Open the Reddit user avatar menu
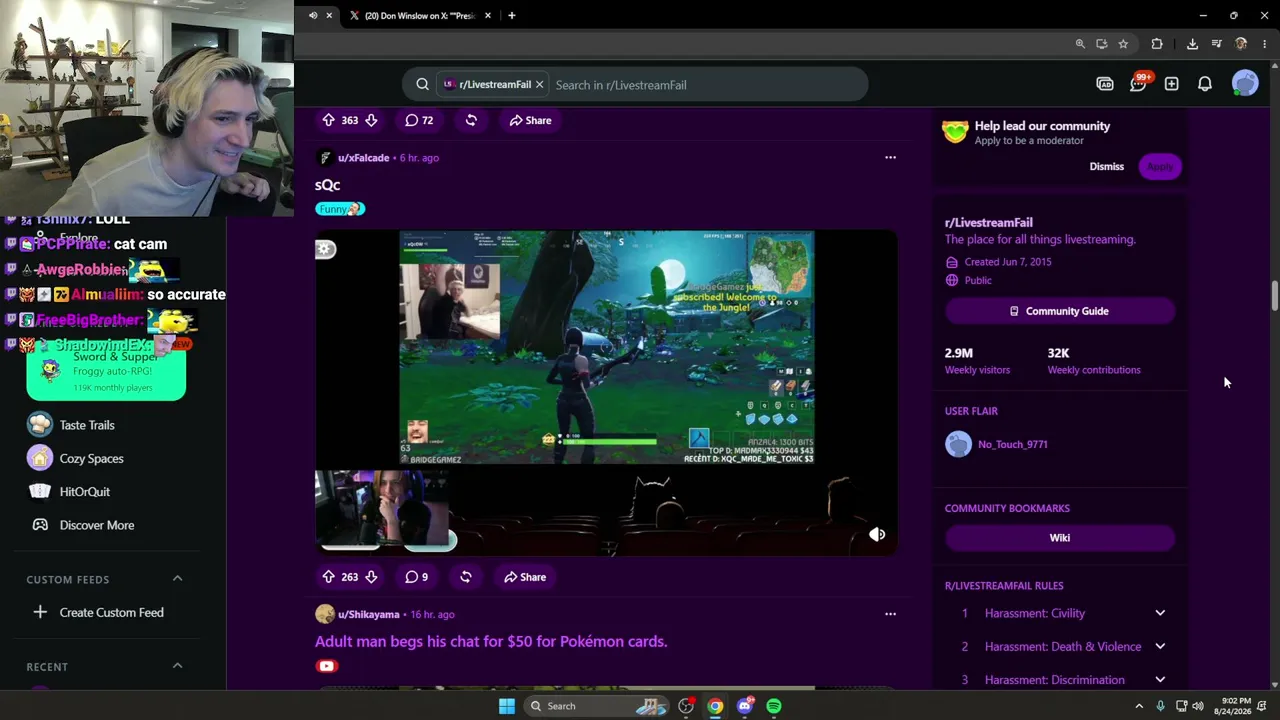 pyautogui.click(x=1245, y=84)
